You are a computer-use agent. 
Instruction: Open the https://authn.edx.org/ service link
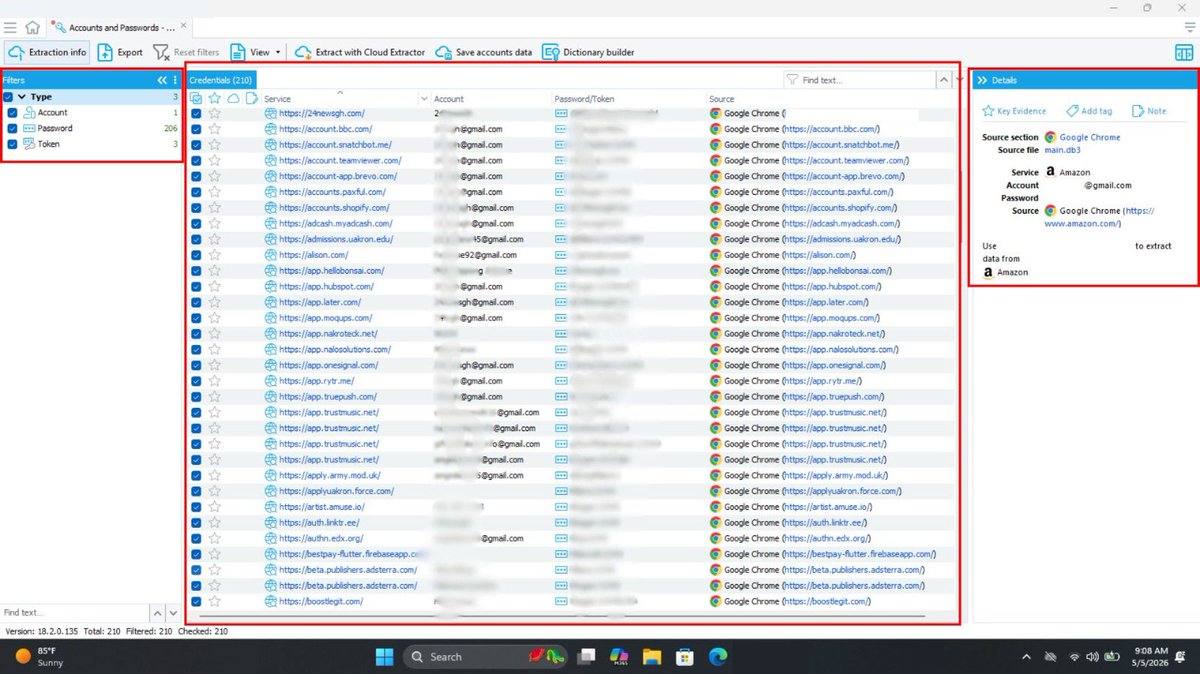[x=321, y=538]
